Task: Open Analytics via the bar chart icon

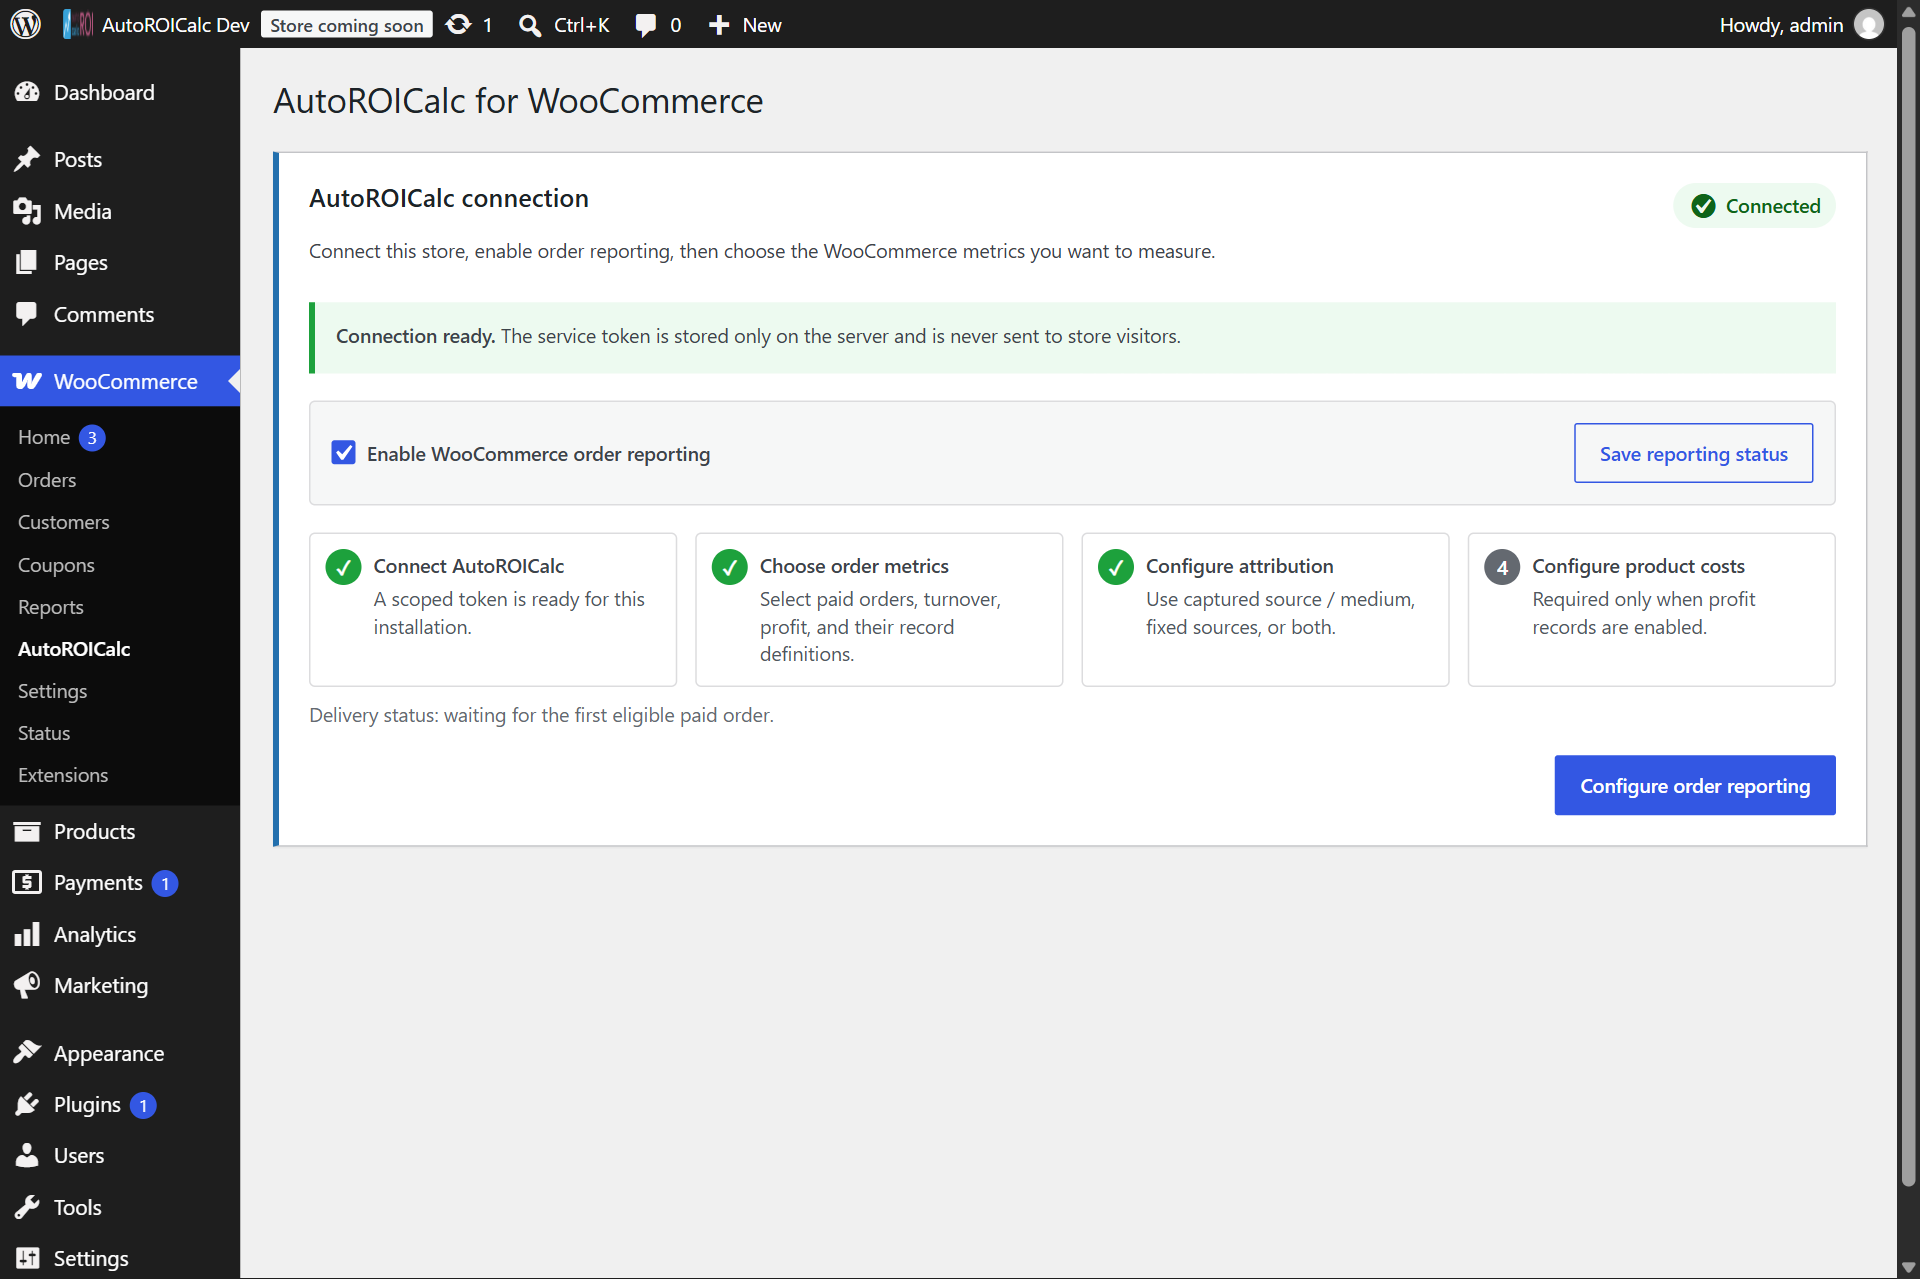Action: [x=27, y=934]
